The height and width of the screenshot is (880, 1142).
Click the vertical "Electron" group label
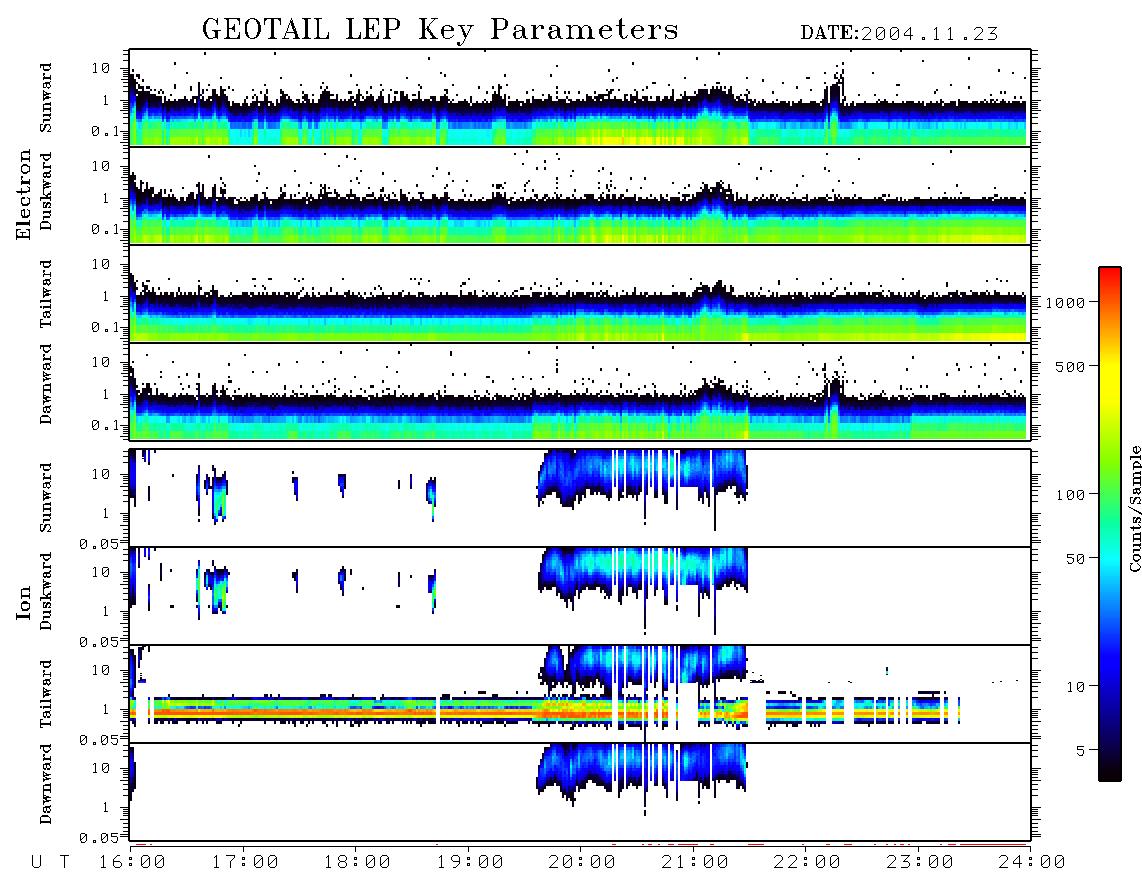[x=24, y=194]
